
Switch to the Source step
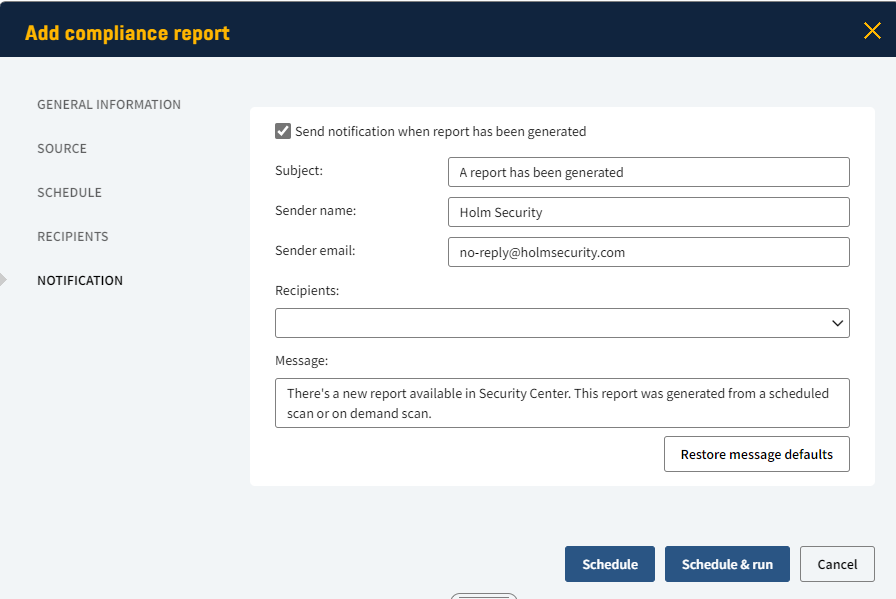tap(62, 148)
